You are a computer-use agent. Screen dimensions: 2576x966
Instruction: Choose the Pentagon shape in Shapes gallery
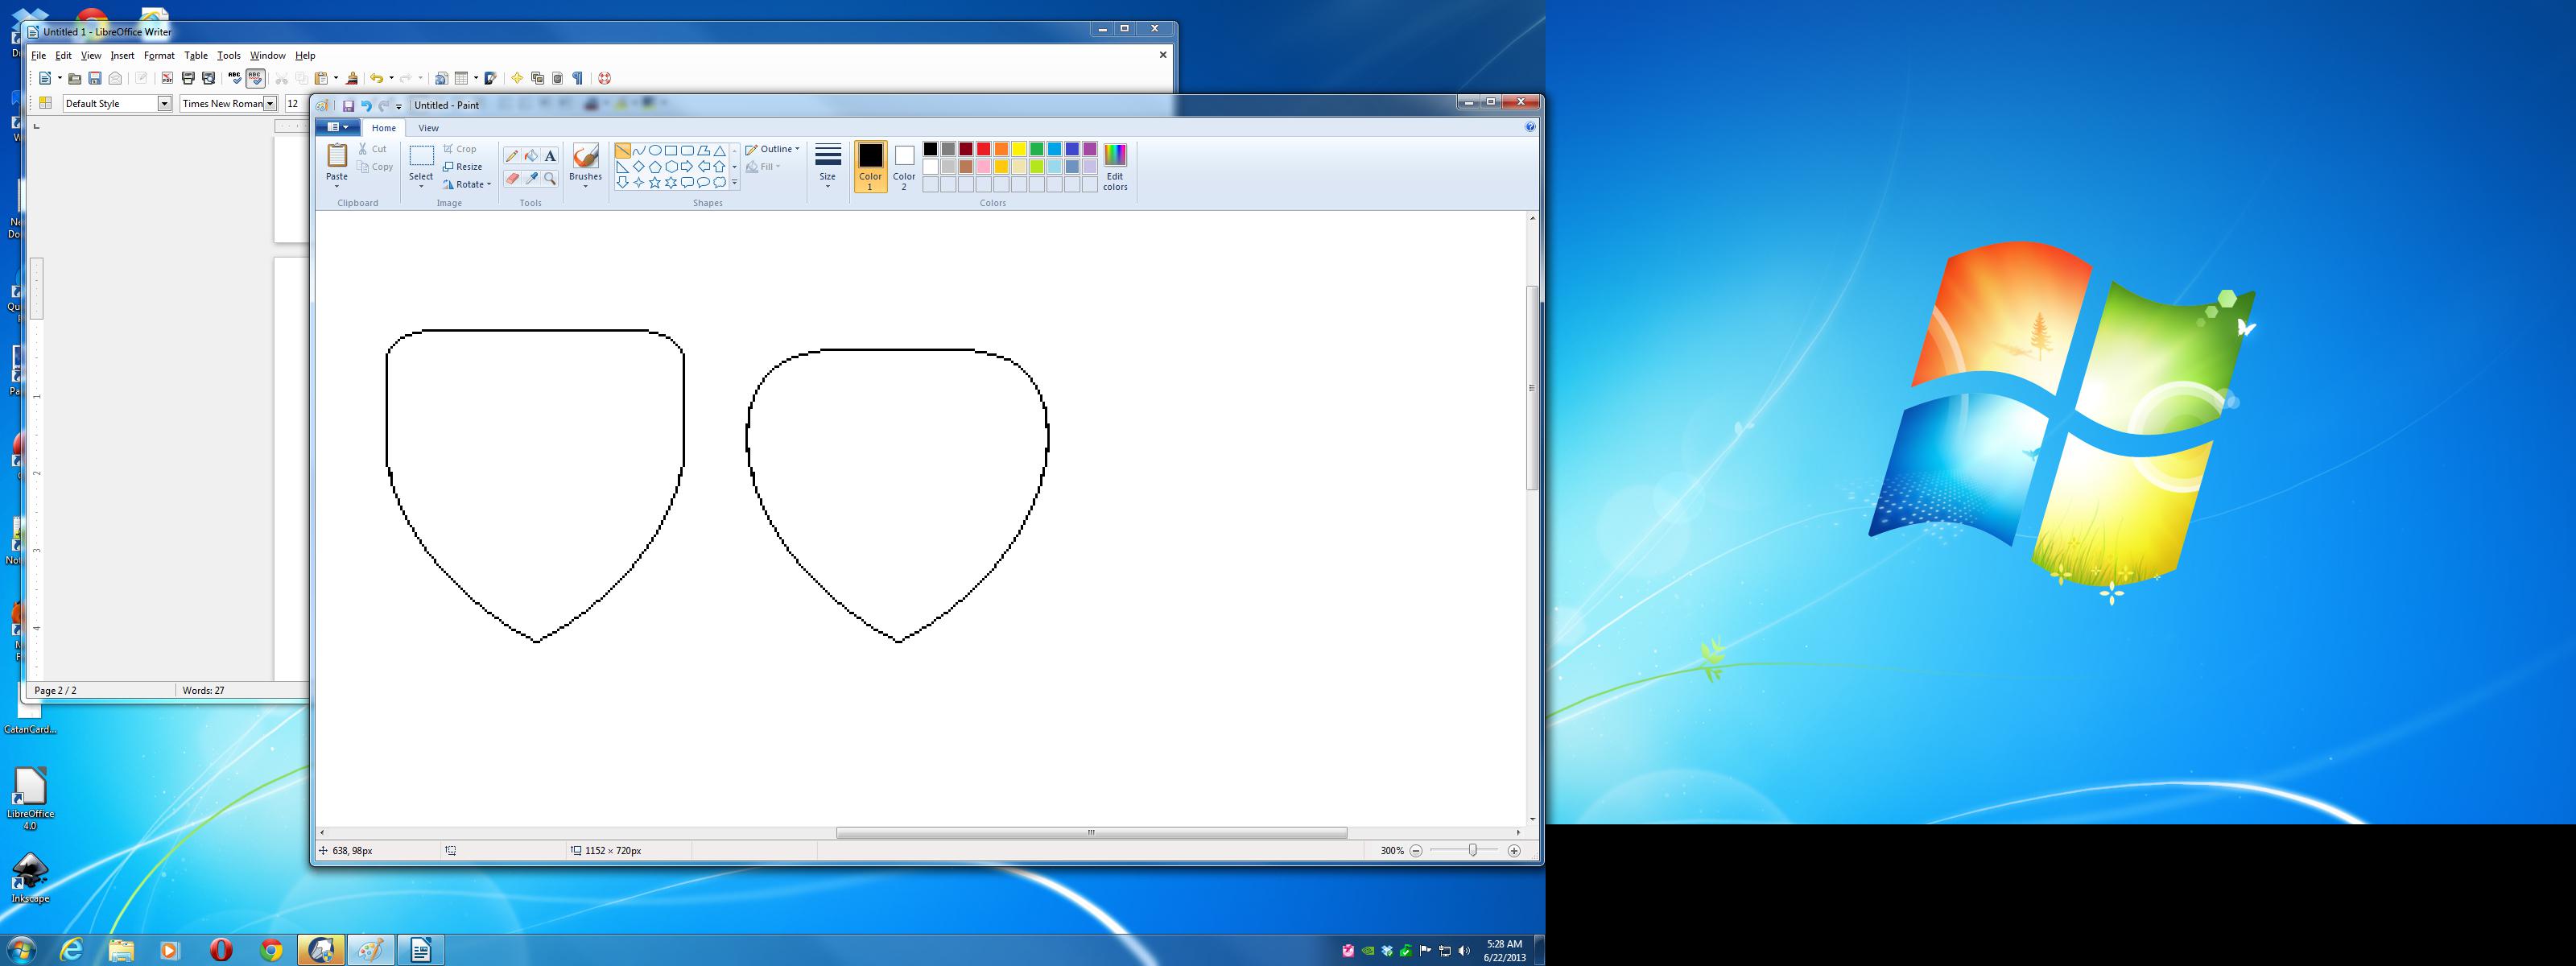click(x=655, y=167)
